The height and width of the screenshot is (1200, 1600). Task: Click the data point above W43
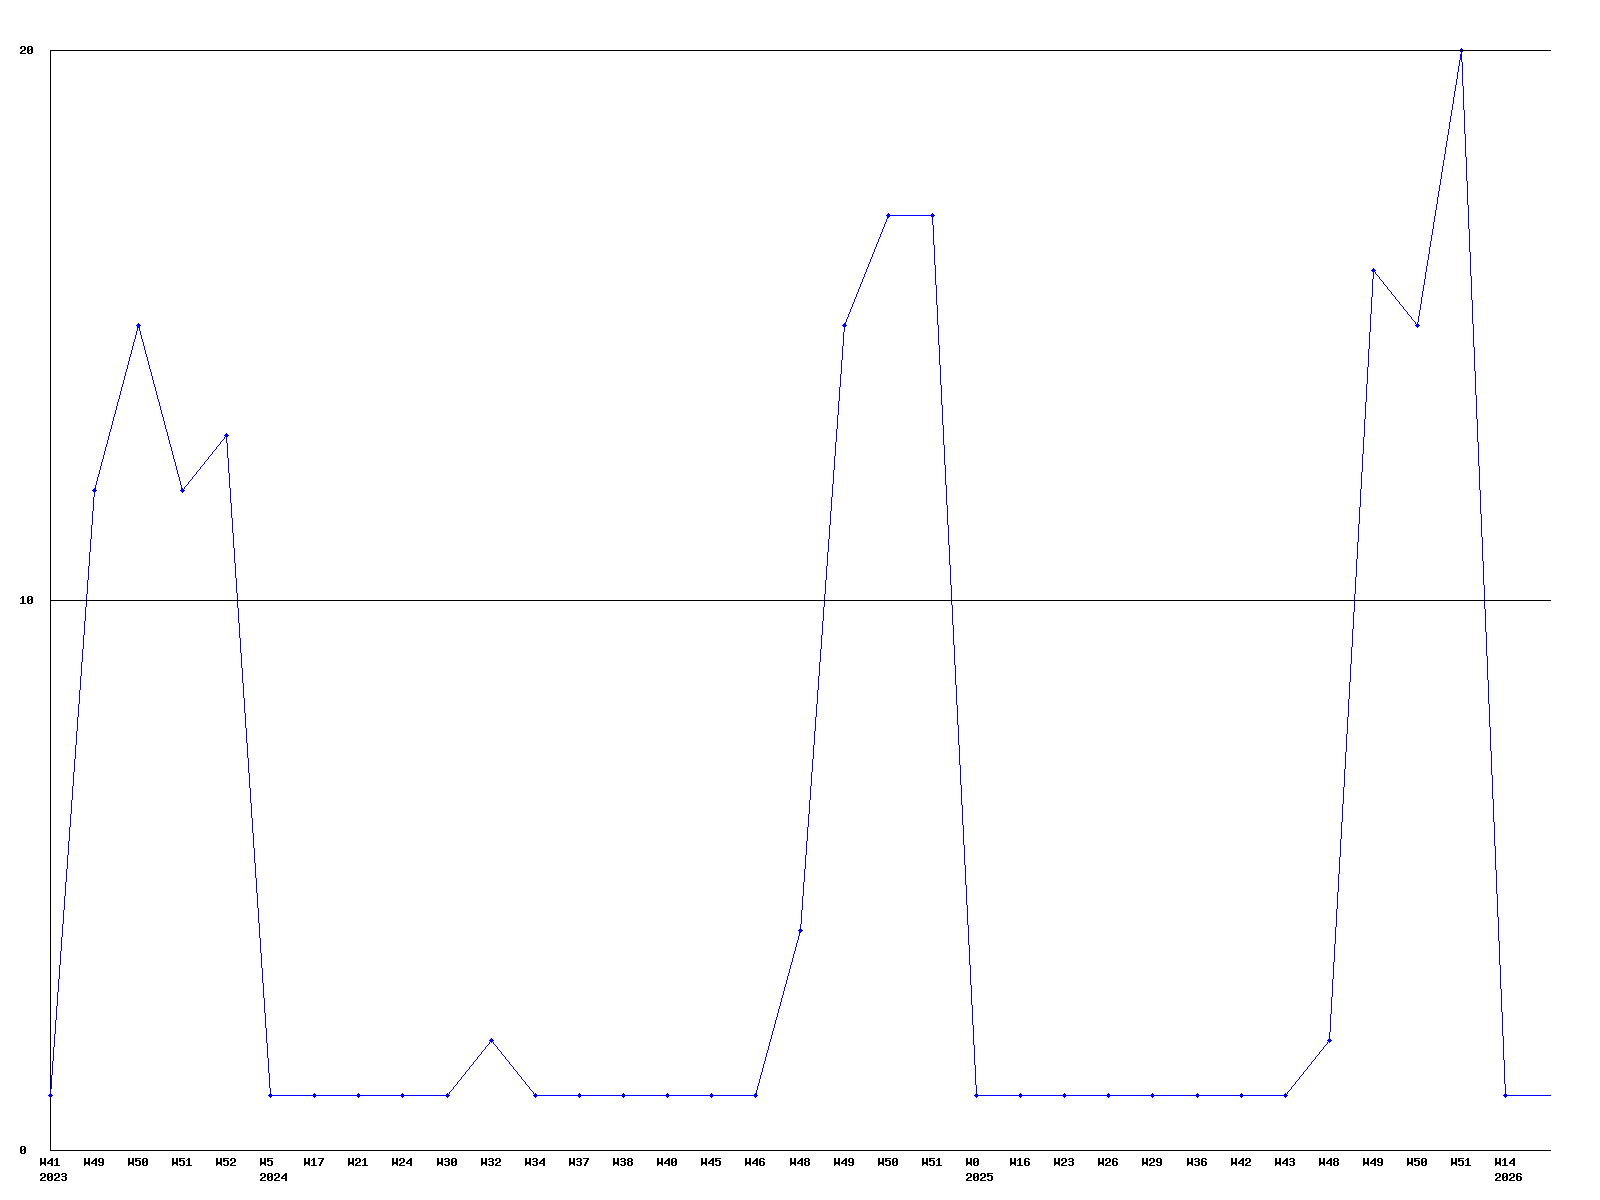[1285, 1095]
